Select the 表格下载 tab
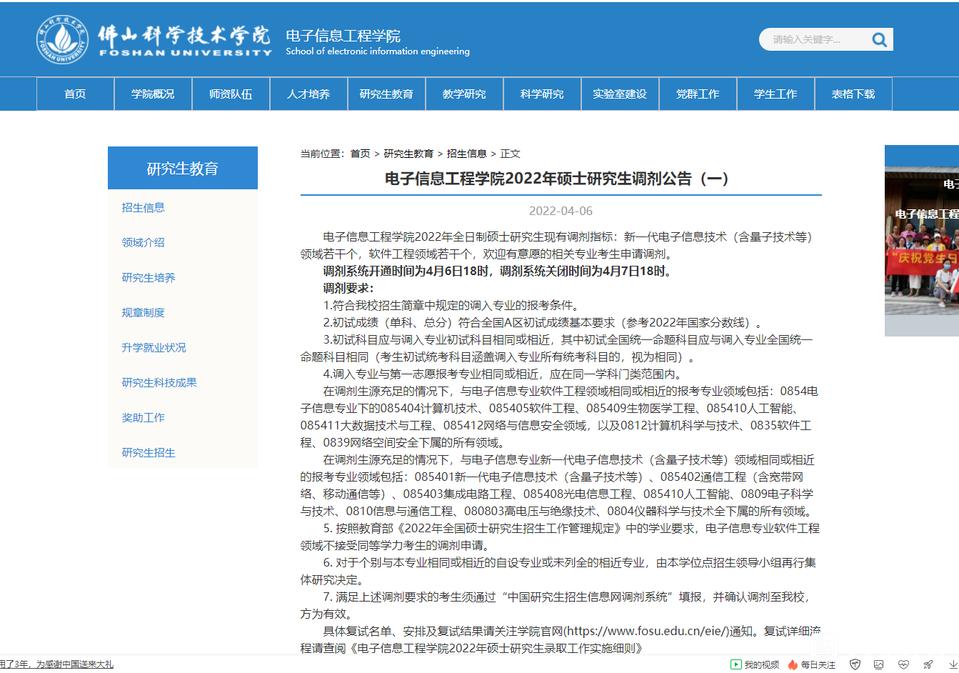This screenshot has height=673, width=959. coord(853,93)
